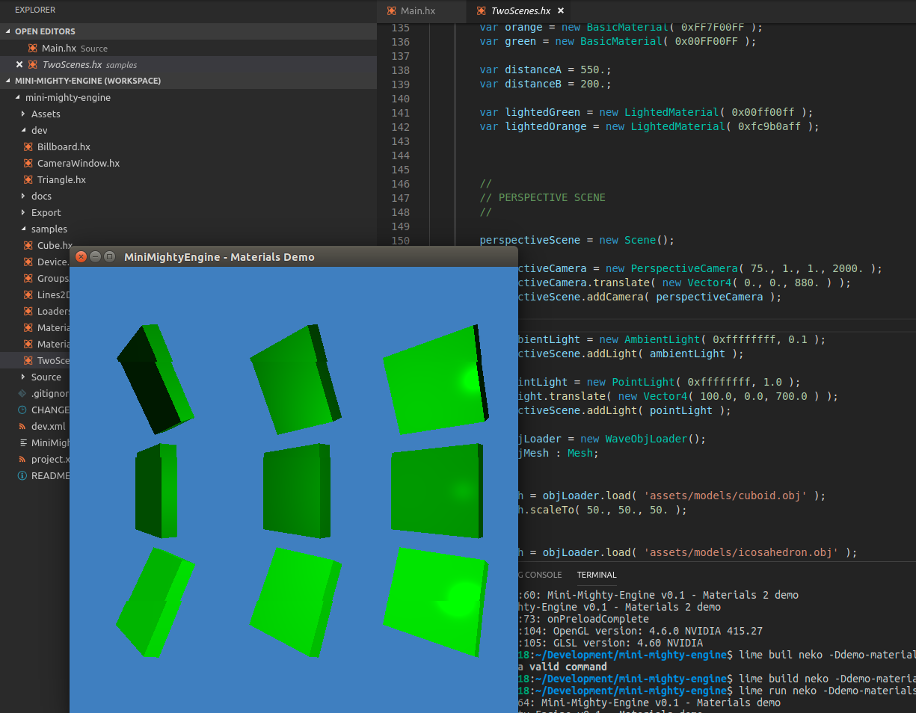The image size is (916, 713).
Task: Click the Haxe icon on Main.hx tab
Action: [x=393, y=10]
